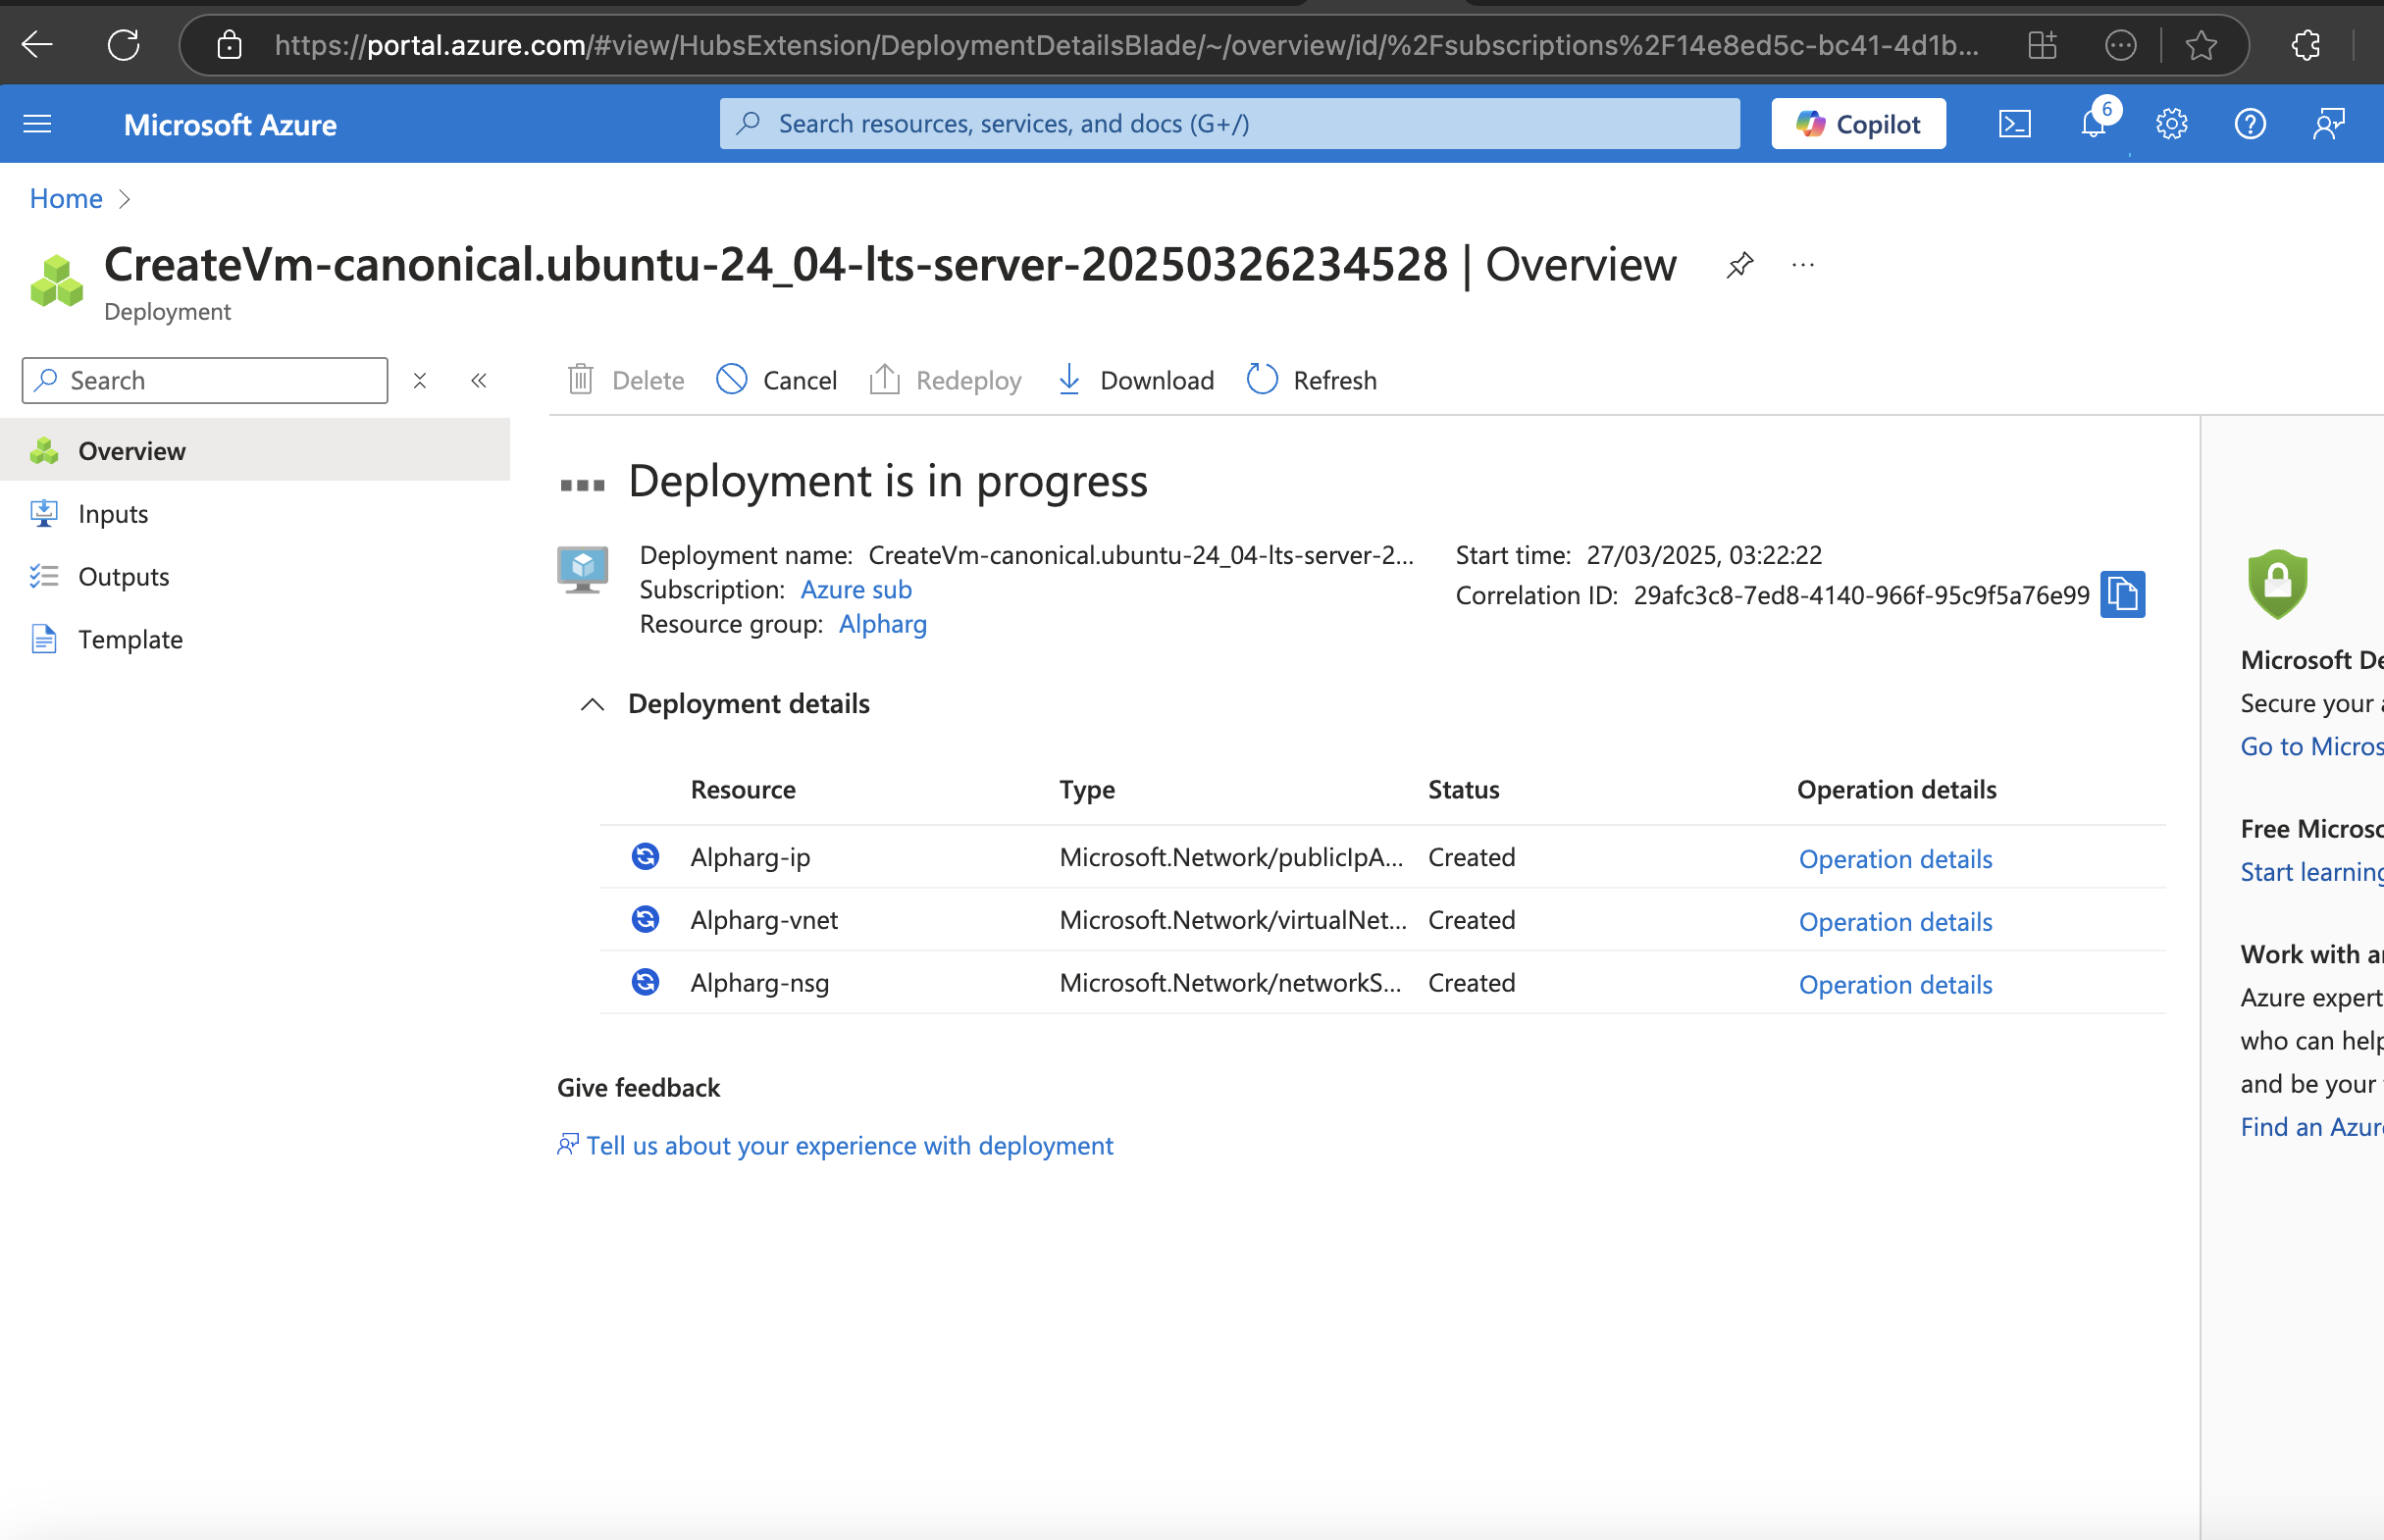The height and width of the screenshot is (1540, 2384).
Task: Click the Go to Micros... link
Action: pyautogui.click(x=2312, y=747)
